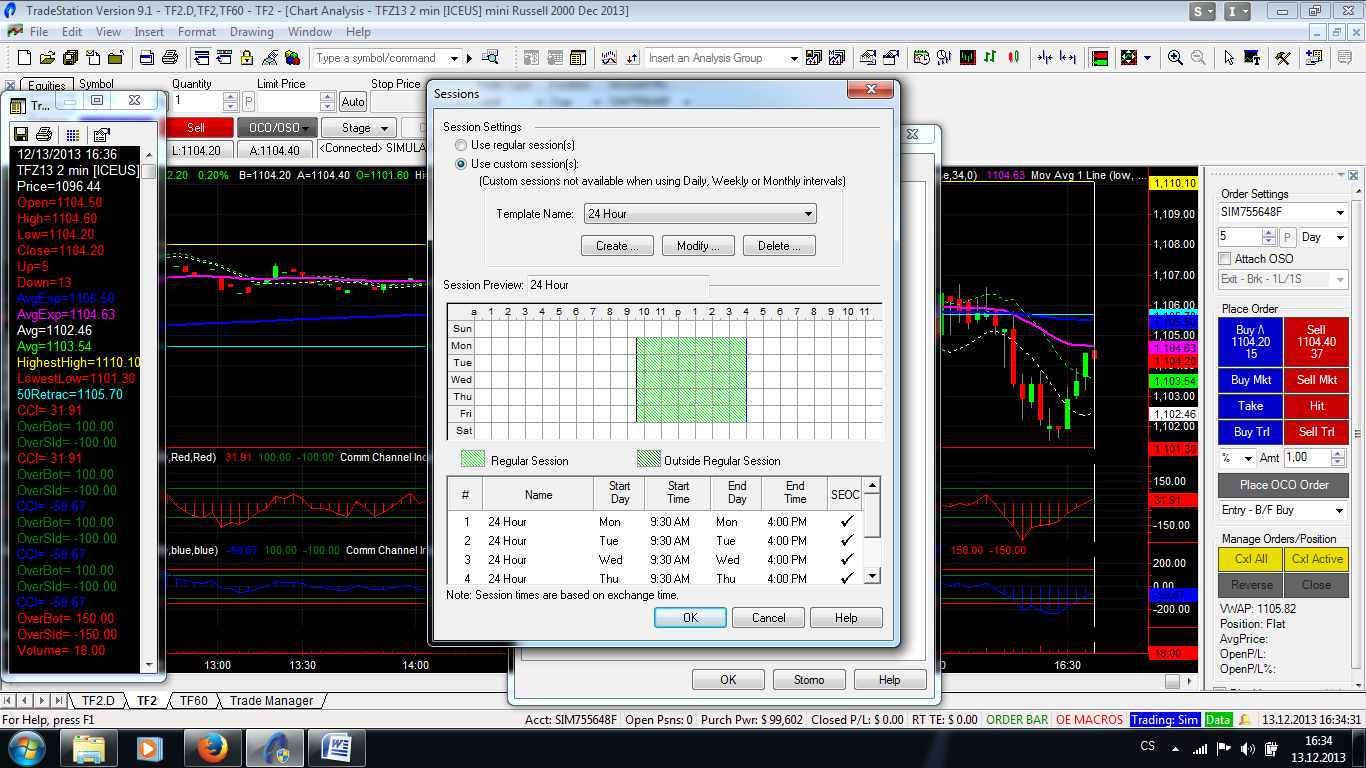
Task: Click the Zoom In magnifier icon
Action: point(1175,58)
